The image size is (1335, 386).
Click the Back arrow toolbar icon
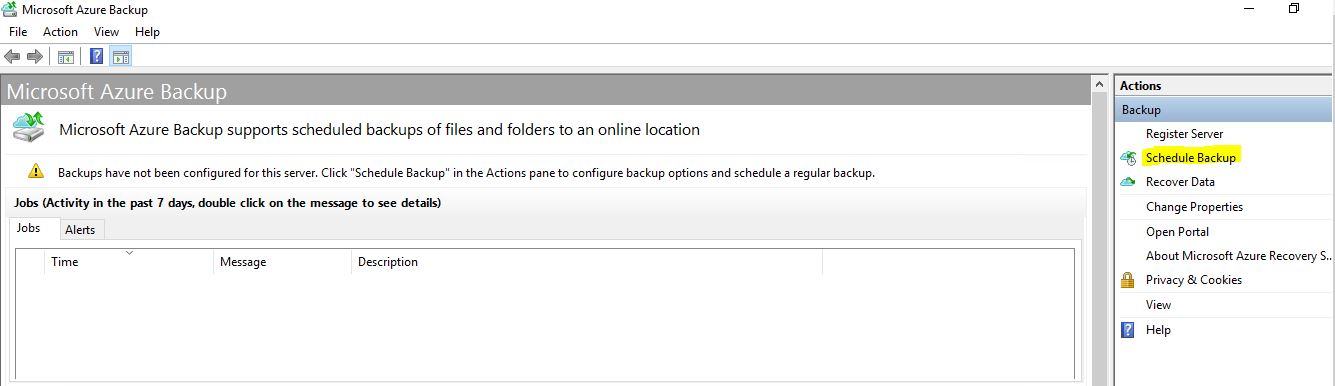[13, 56]
